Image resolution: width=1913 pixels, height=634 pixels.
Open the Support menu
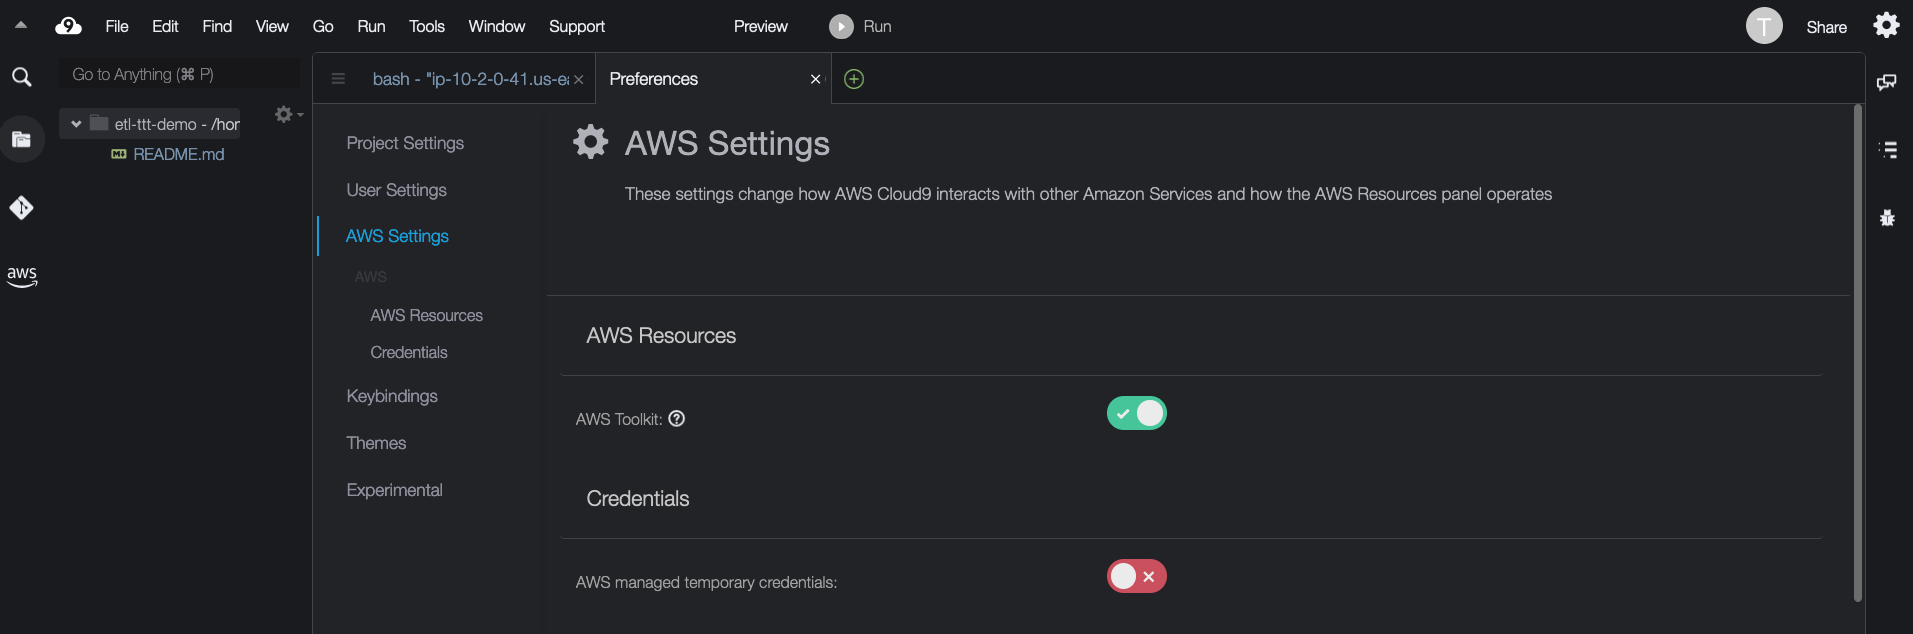[577, 27]
